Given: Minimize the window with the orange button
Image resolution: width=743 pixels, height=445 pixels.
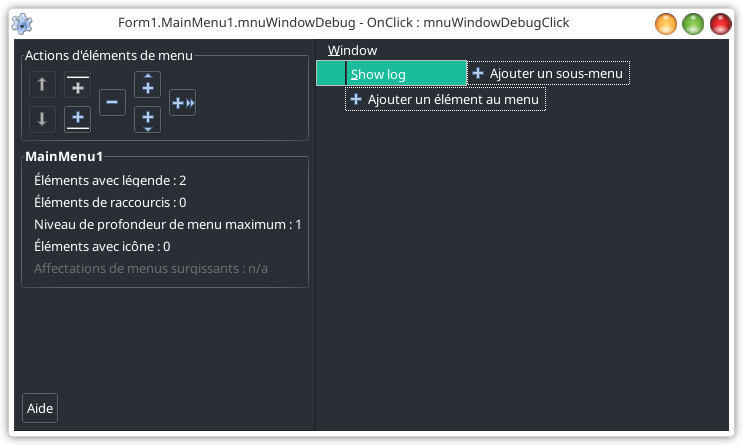Looking at the screenshot, I should click(666, 23).
